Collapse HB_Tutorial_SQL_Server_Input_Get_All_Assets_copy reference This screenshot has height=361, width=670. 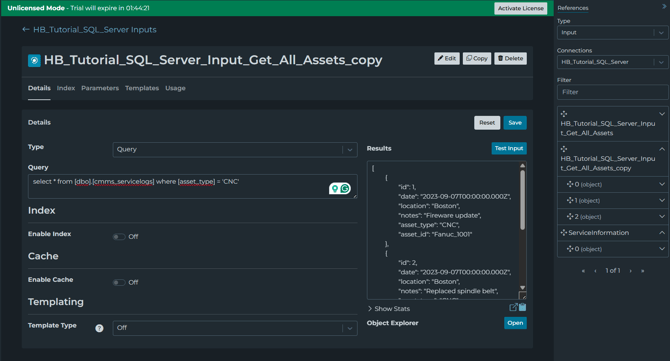pos(662,149)
